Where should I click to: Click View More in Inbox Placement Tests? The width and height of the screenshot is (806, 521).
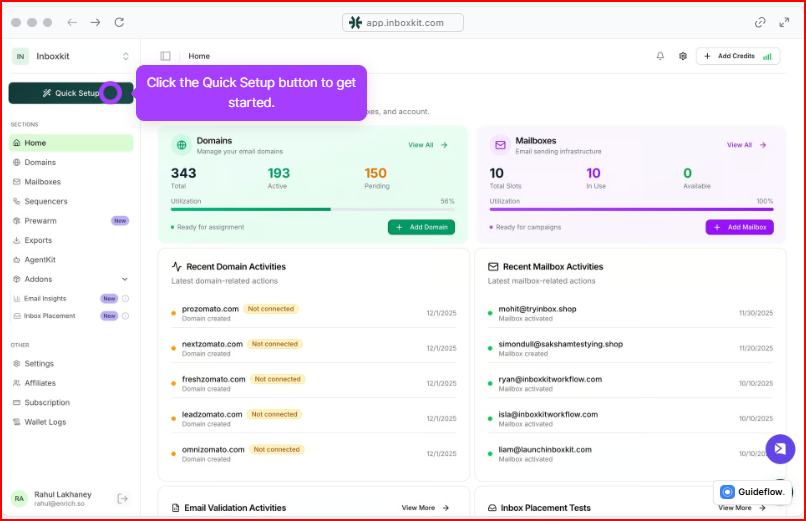[742, 508]
